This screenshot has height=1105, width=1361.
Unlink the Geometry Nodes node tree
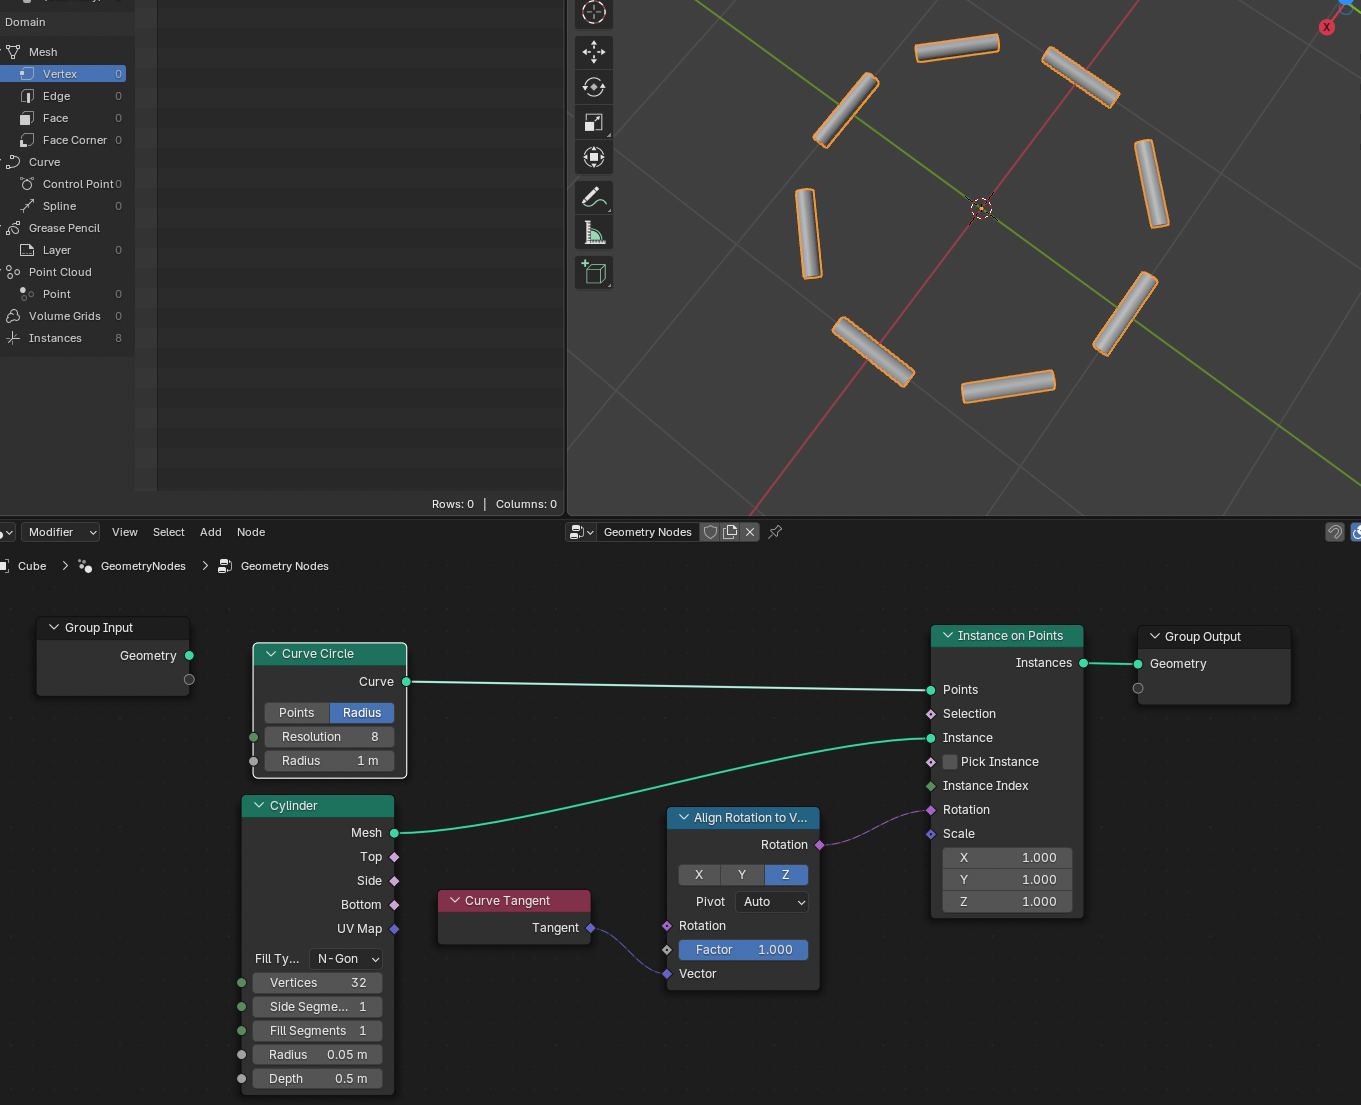[750, 532]
